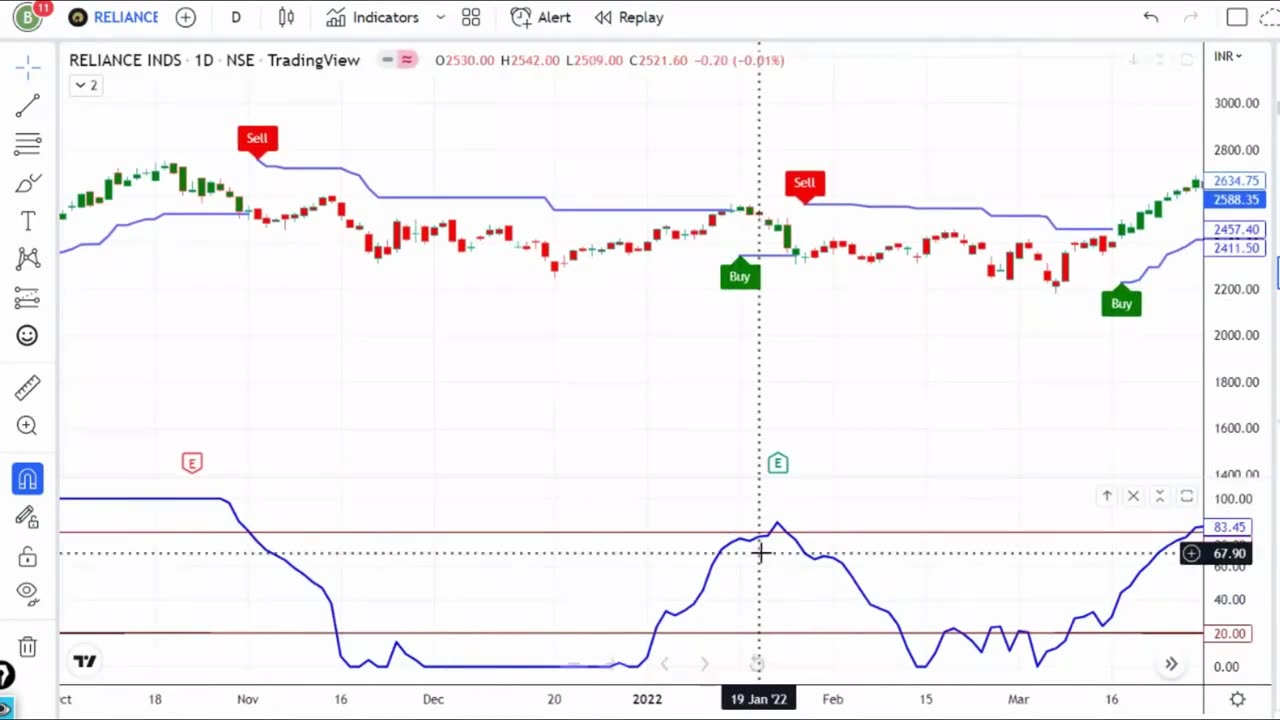Click the red Sell signal near late January
1280x720 pixels.
pyautogui.click(x=805, y=183)
